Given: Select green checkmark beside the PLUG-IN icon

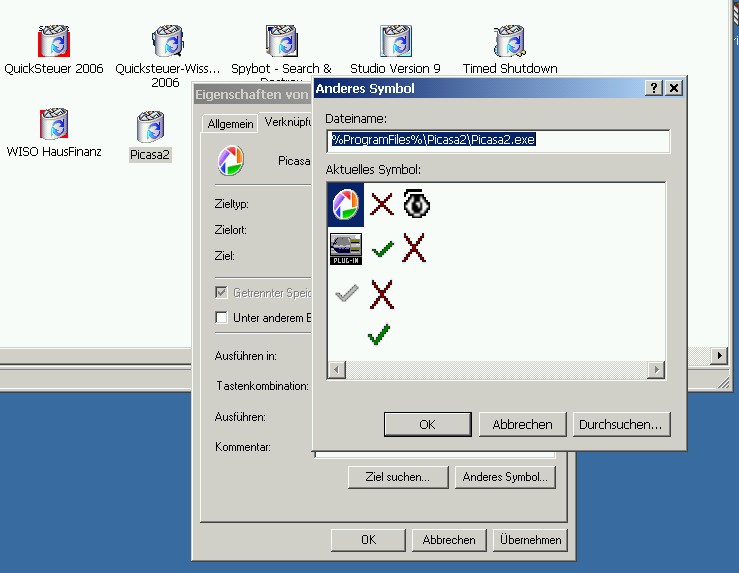Looking at the screenshot, I should 382,248.
